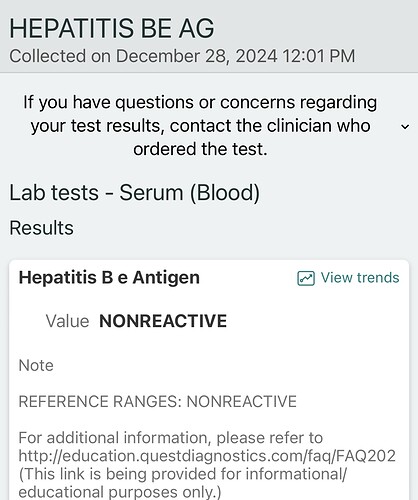Open the education.questdiagnostics.com FAQ202 link
The height and width of the screenshot is (500, 418).
pyautogui.click(x=207, y=456)
